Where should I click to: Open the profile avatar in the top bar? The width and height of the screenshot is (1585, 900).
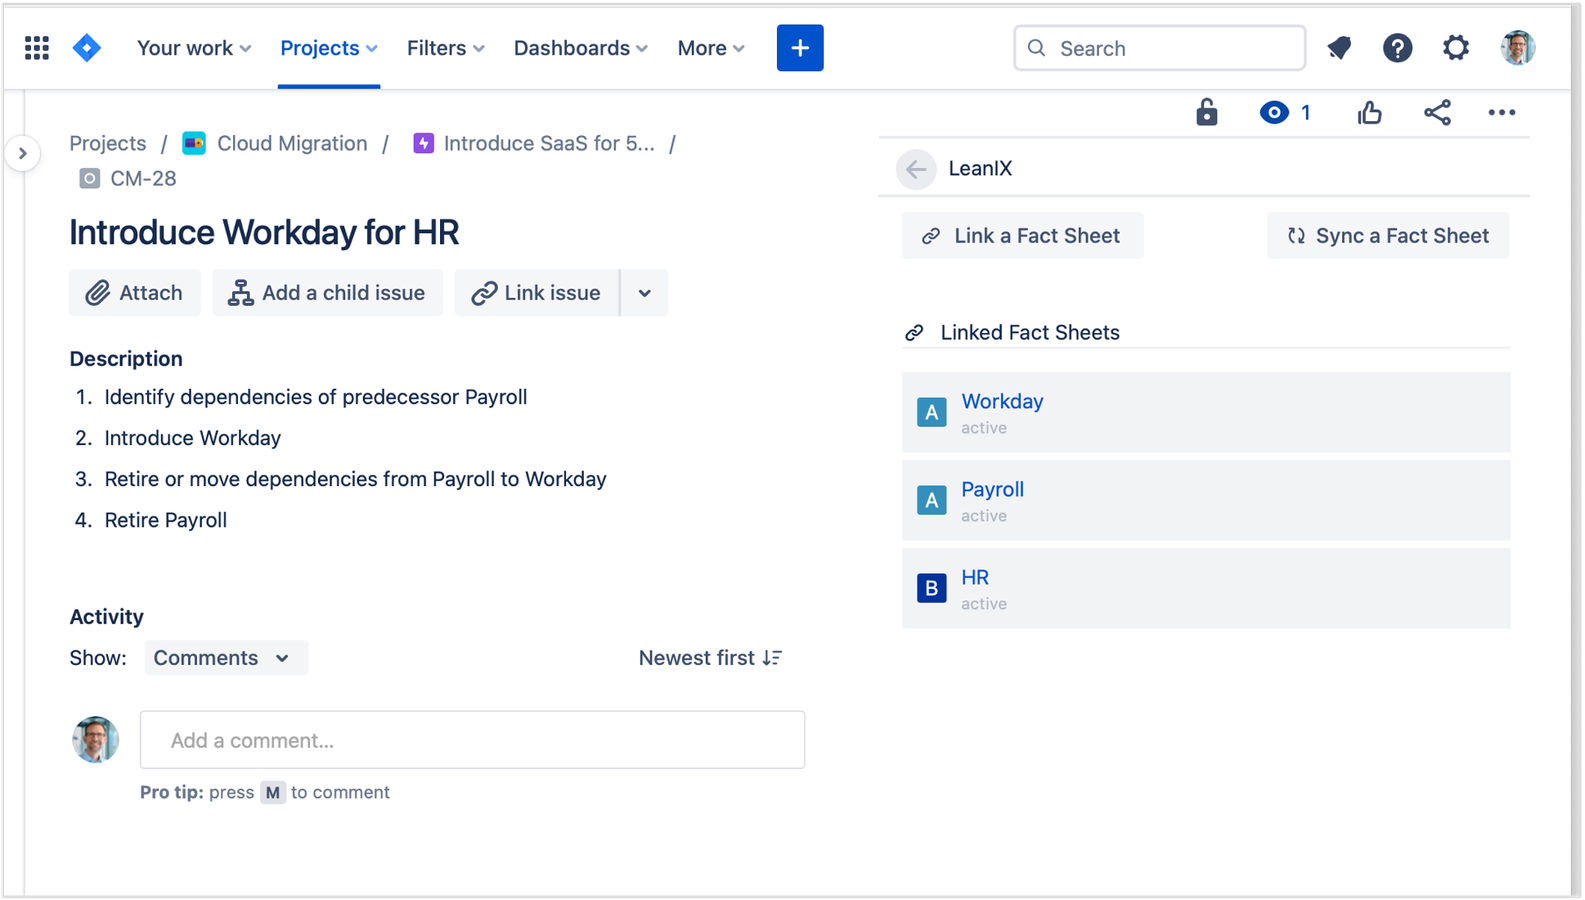[1518, 48]
